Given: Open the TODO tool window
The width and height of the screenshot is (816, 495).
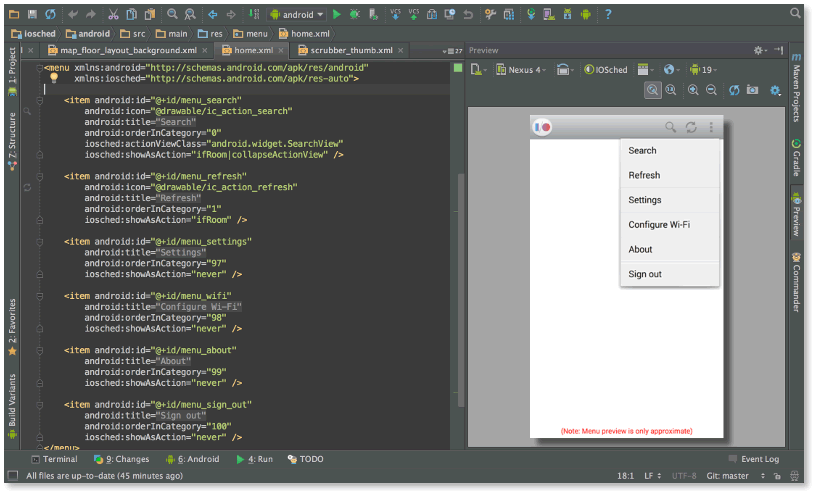Looking at the screenshot, I should coord(305,459).
